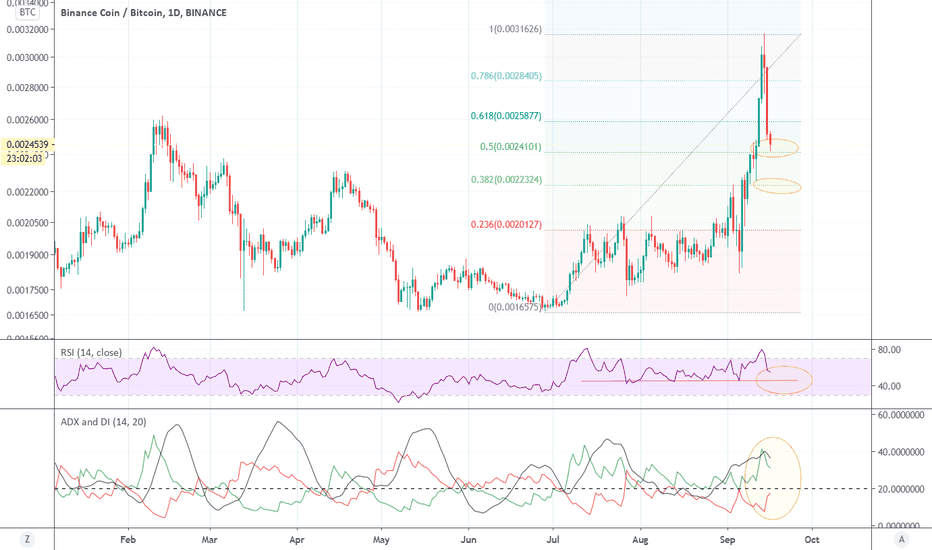
Task: Click the 0.236(0.0020127) Fibonacci label
Action: tap(506, 224)
